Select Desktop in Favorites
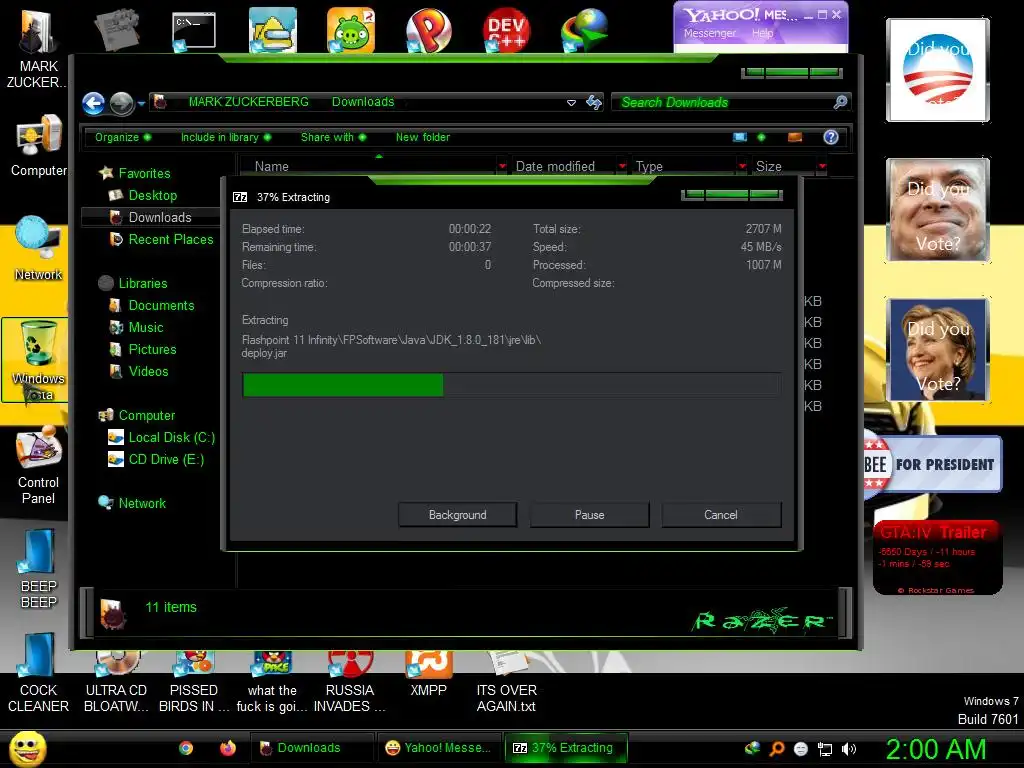 coord(152,195)
